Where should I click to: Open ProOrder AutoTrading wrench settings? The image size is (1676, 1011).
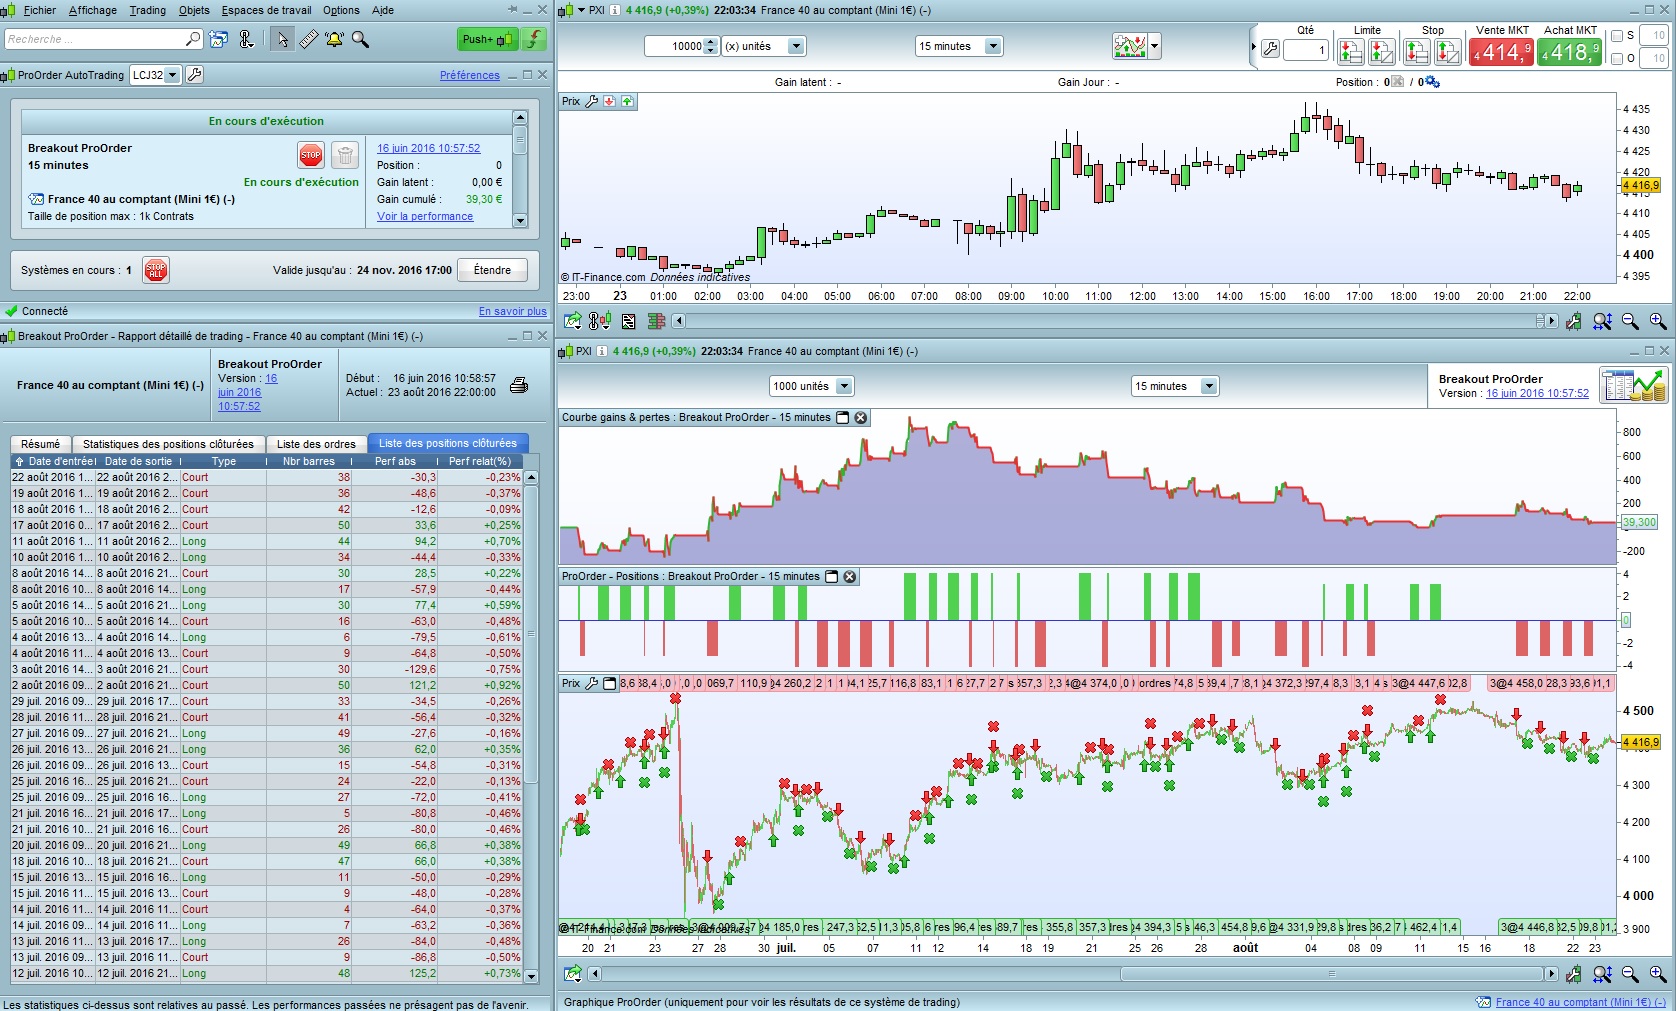pyautogui.click(x=195, y=75)
